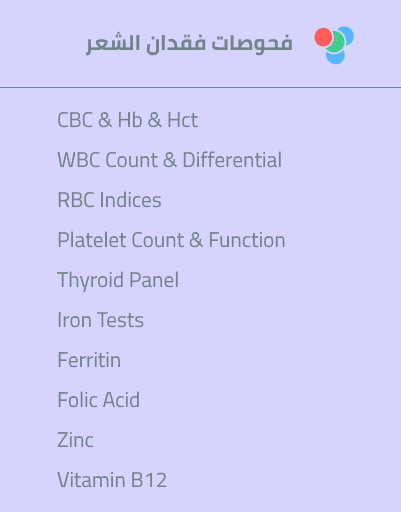
Task: Open the Folic Acid test item
Action: [99, 400]
